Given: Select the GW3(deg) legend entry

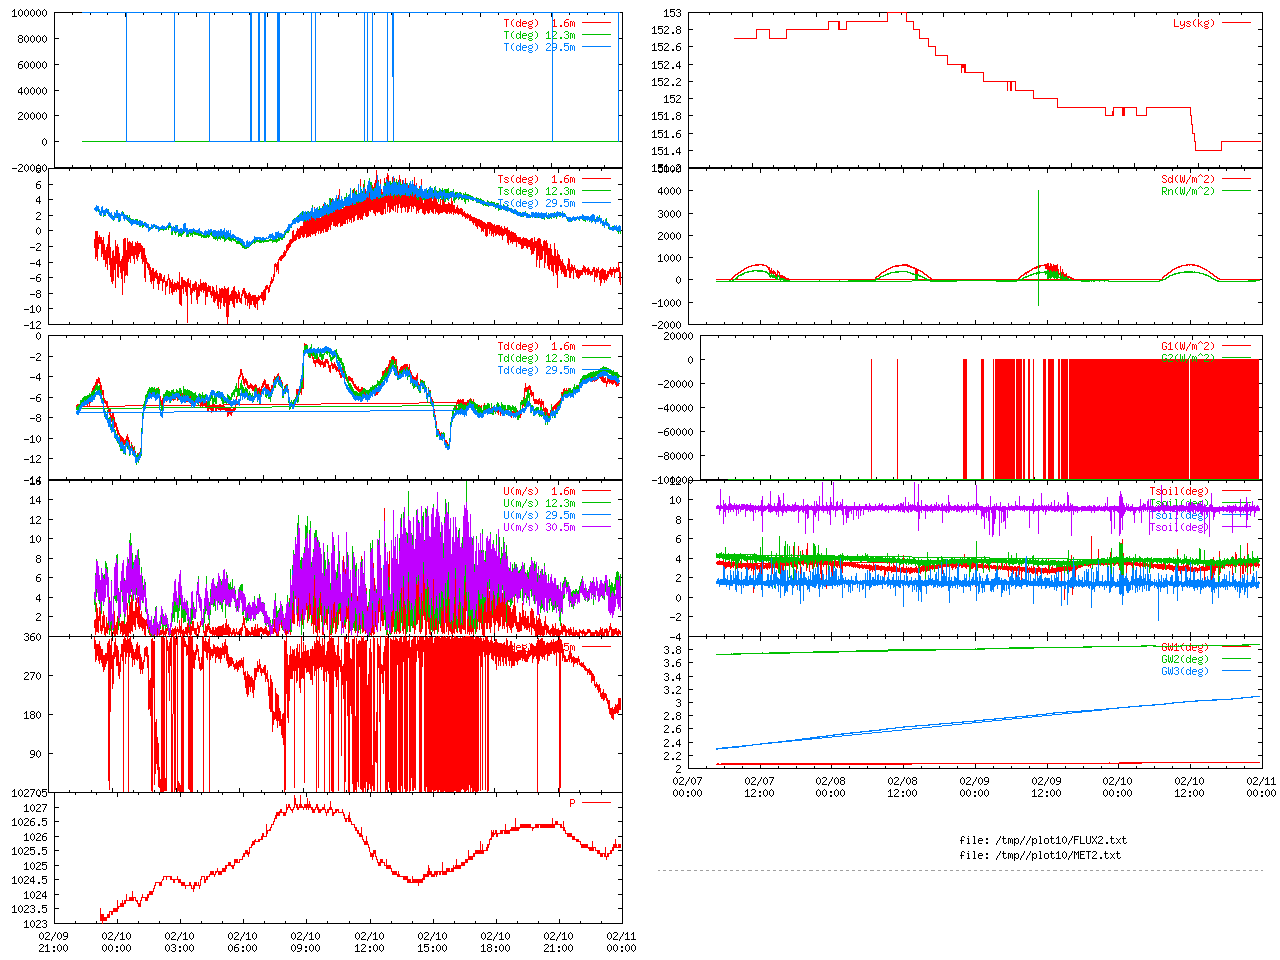Looking at the screenshot, I should 1185,671.
